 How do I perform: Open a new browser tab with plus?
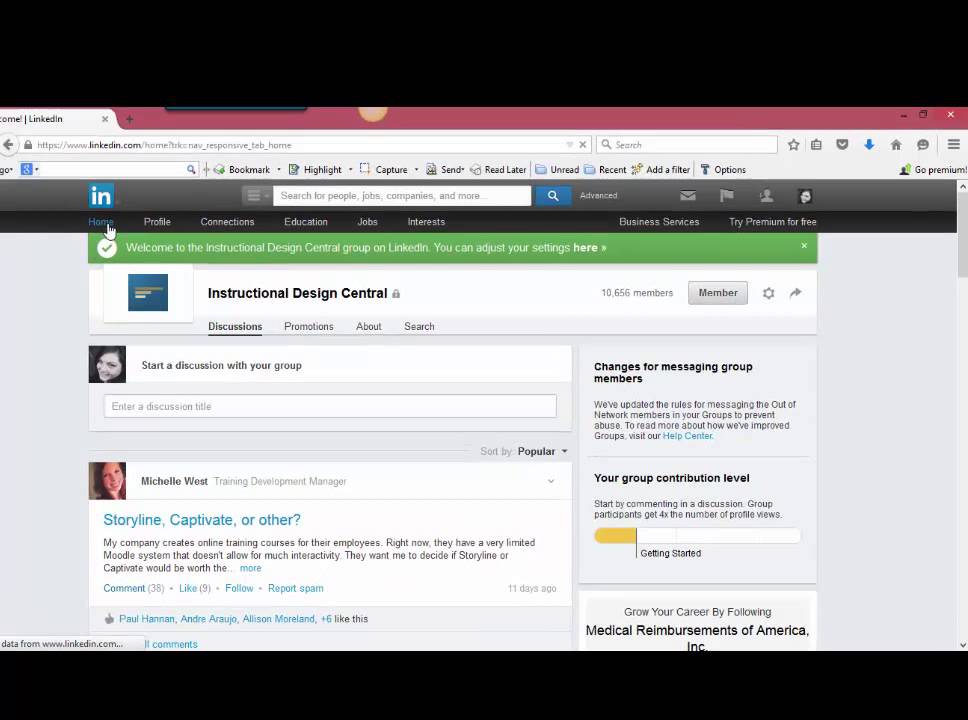(x=129, y=119)
